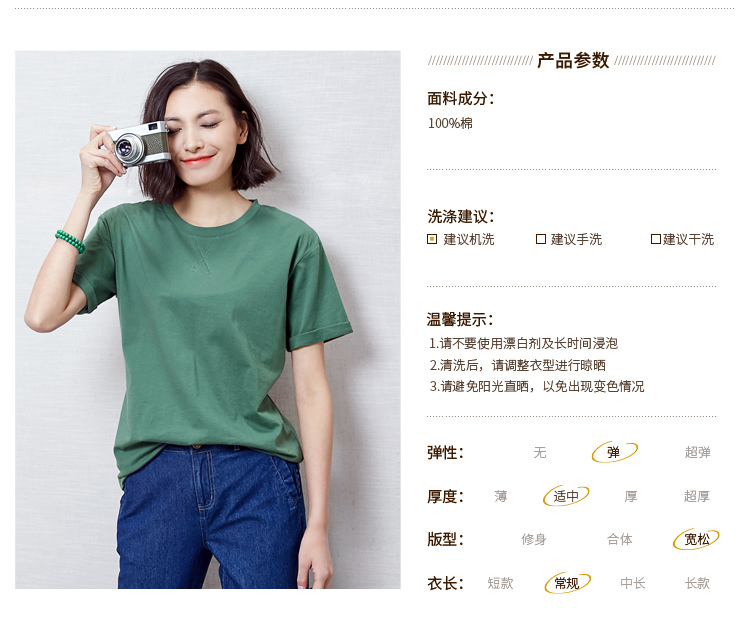Select elasticity option 无
Image resolution: width=750 pixels, height=626 pixels.
[x=540, y=452]
